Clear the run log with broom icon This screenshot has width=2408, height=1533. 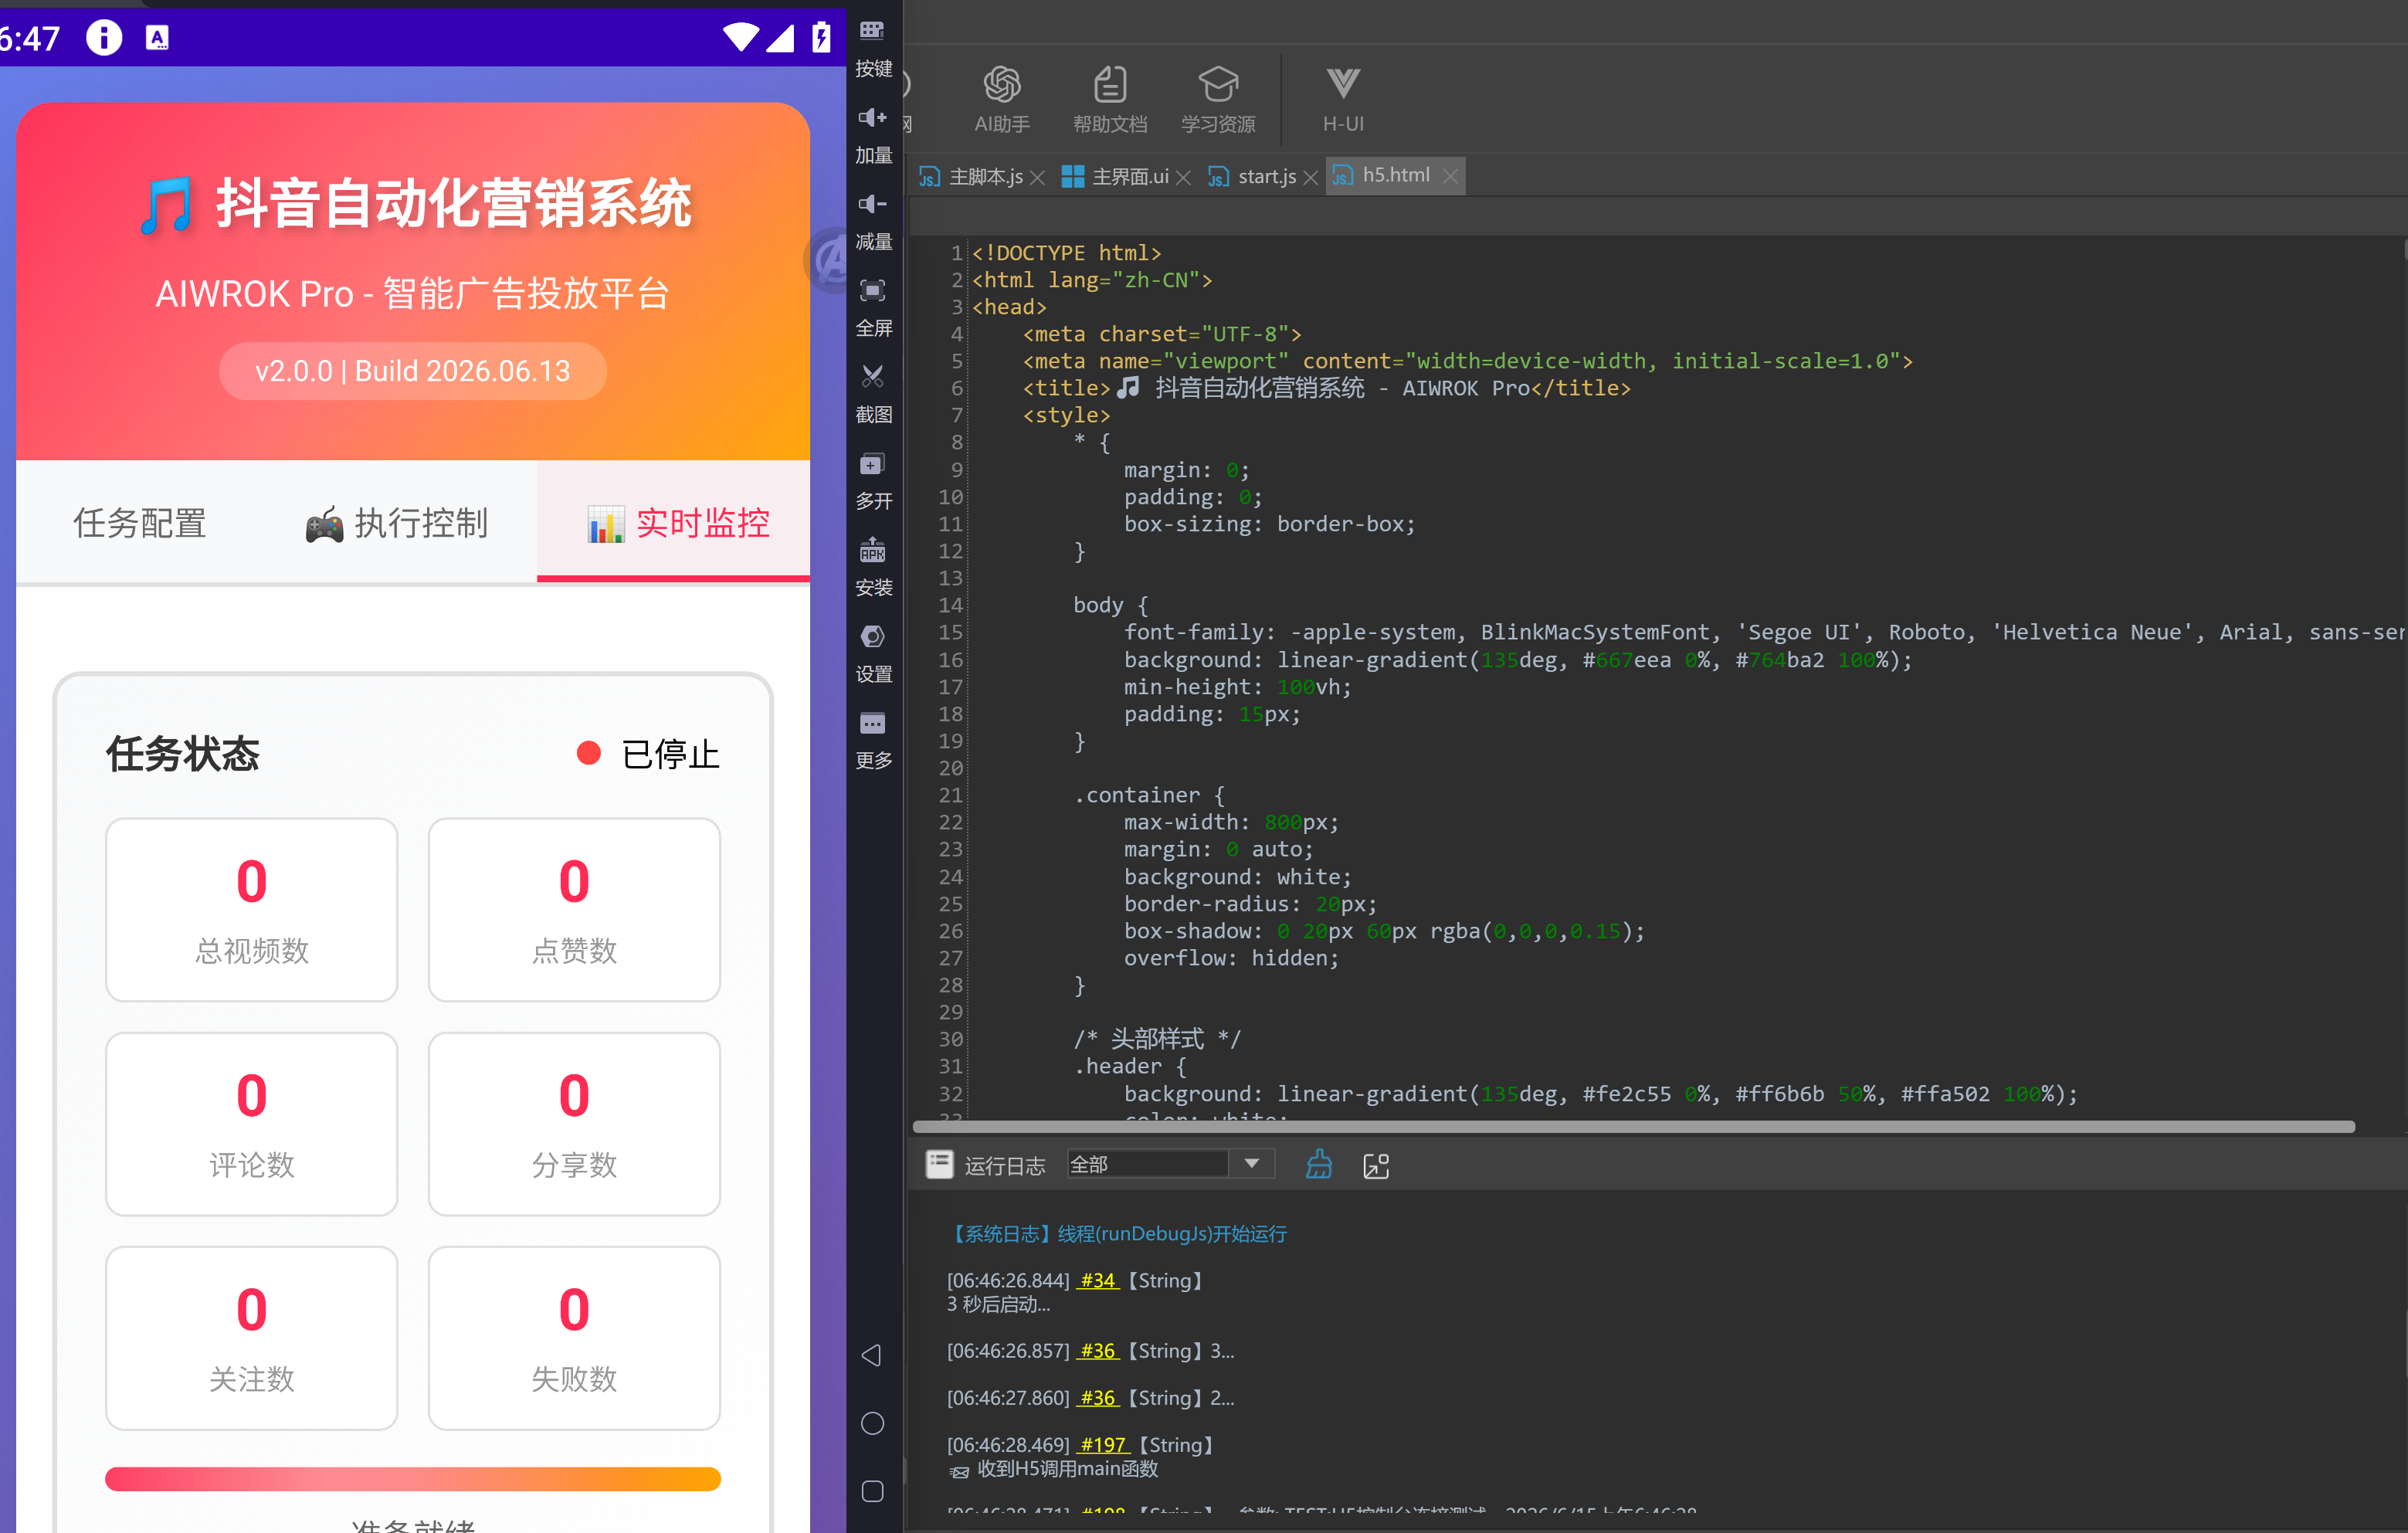tap(1318, 1164)
